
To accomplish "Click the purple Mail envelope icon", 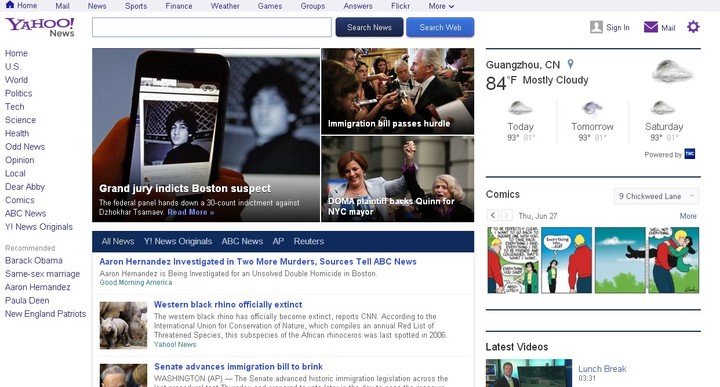I will [651, 27].
